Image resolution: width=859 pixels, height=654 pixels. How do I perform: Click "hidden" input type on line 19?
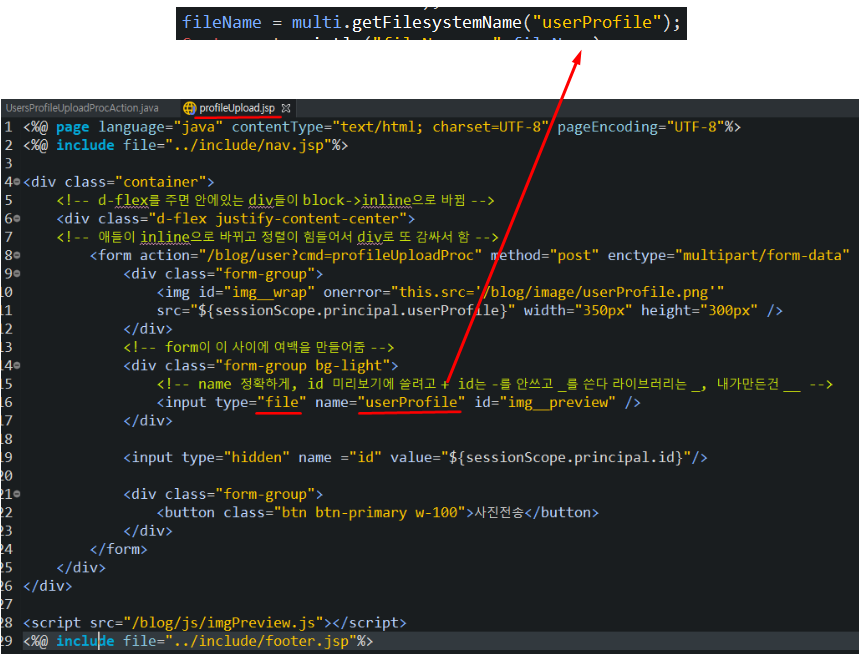pyautogui.click(x=256, y=457)
